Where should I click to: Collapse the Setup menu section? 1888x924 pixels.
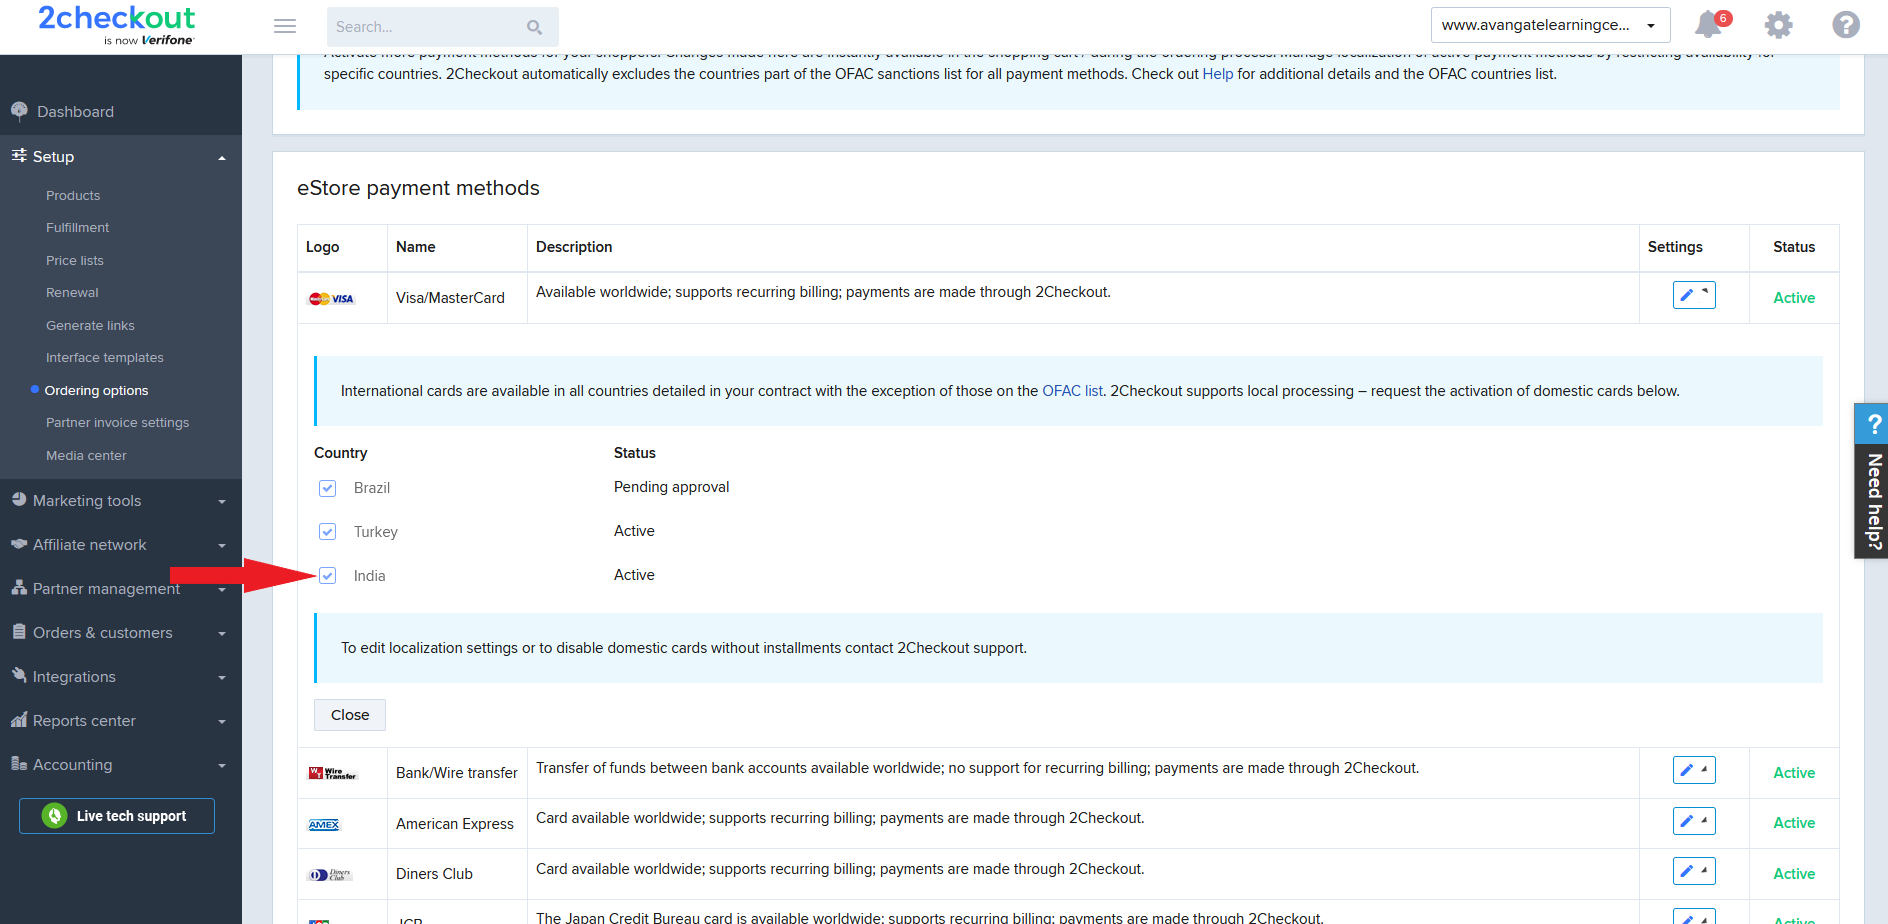[x=222, y=158]
